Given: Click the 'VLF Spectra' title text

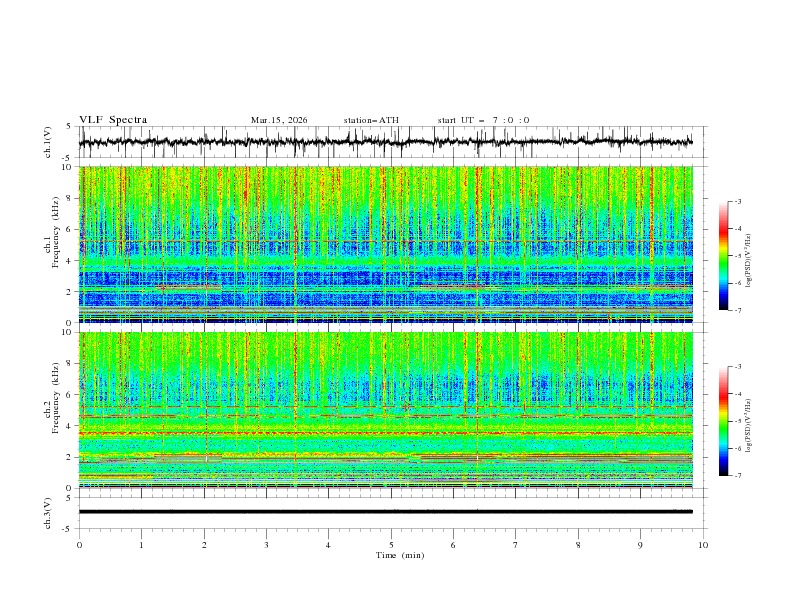Looking at the screenshot, I should (x=113, y=120).
